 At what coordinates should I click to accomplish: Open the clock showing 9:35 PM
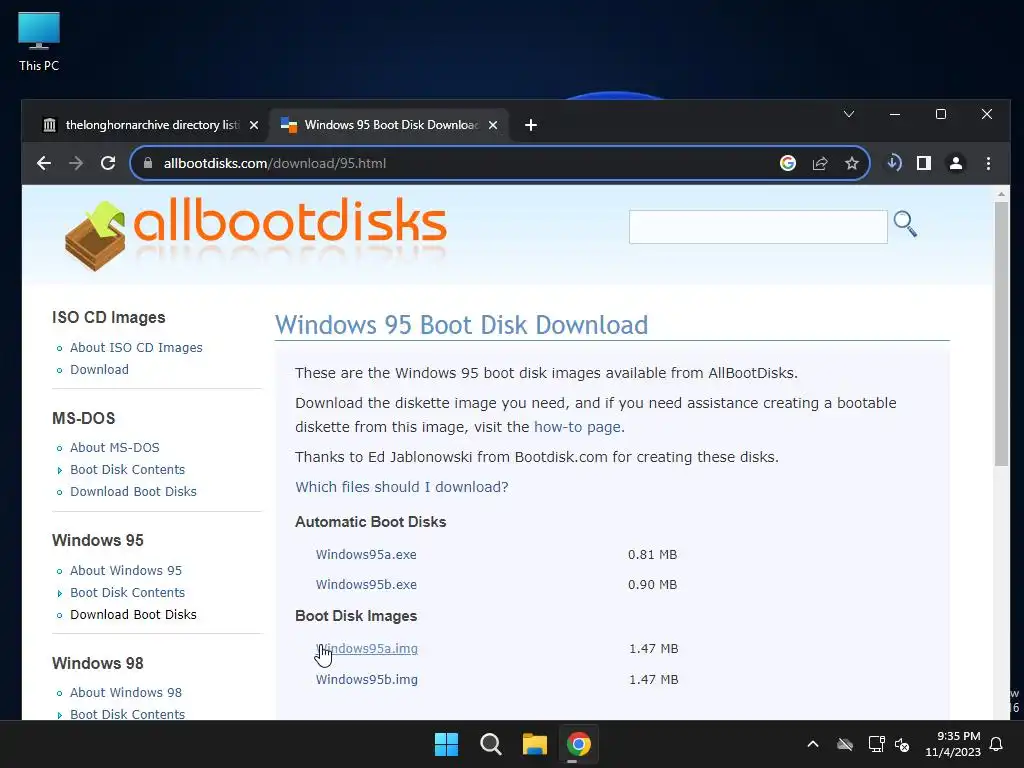[x=953, y=744]
